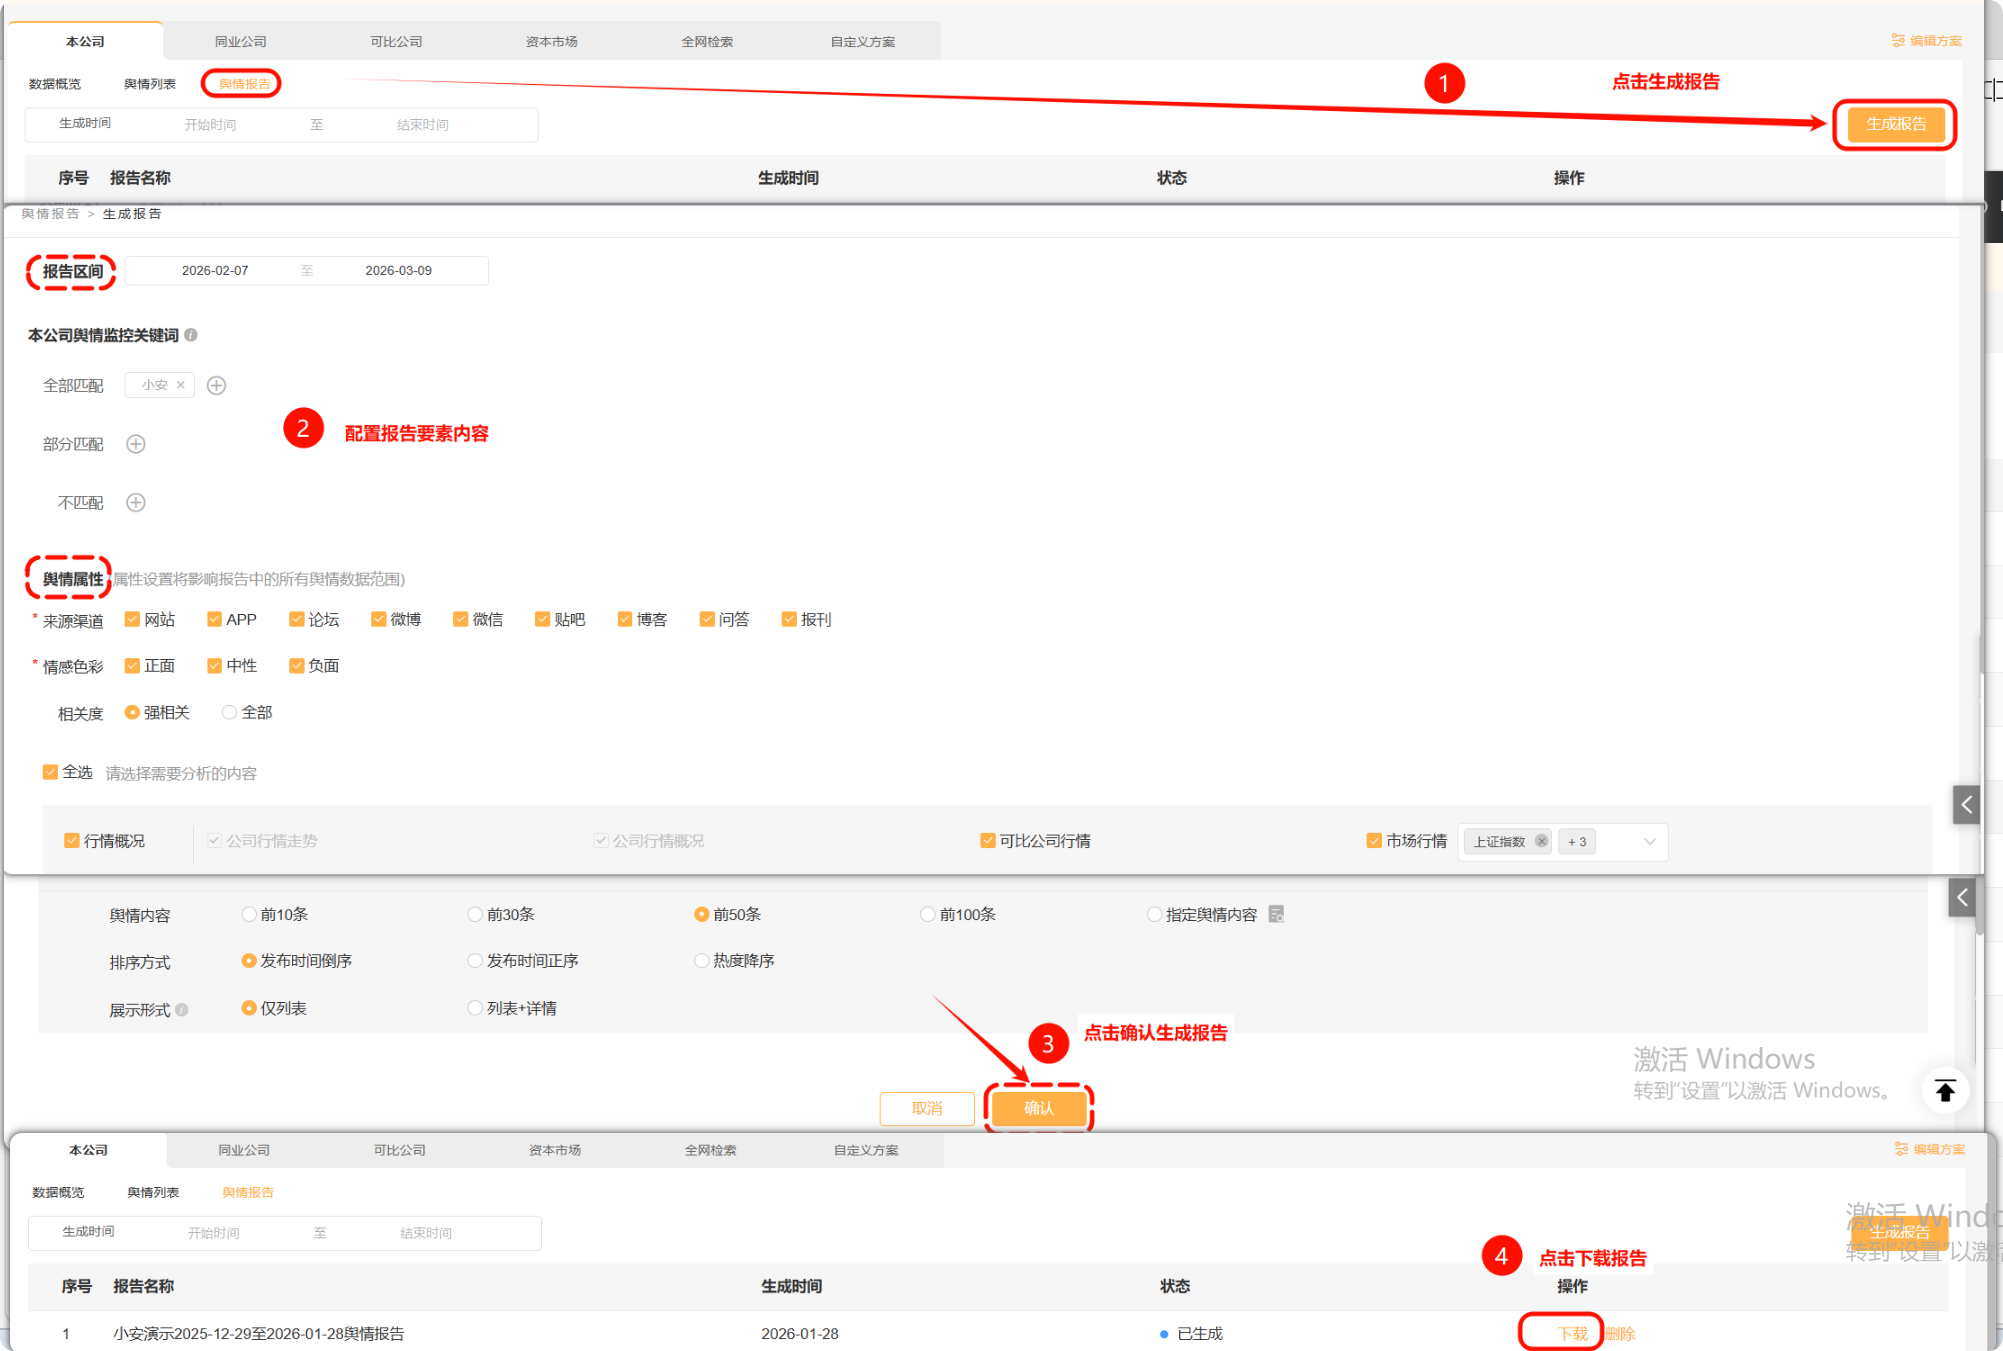Click info icon next to 本公司舆情监控关键词
The width and height of the screenshot is (2003, 1351).
[191, 335]
